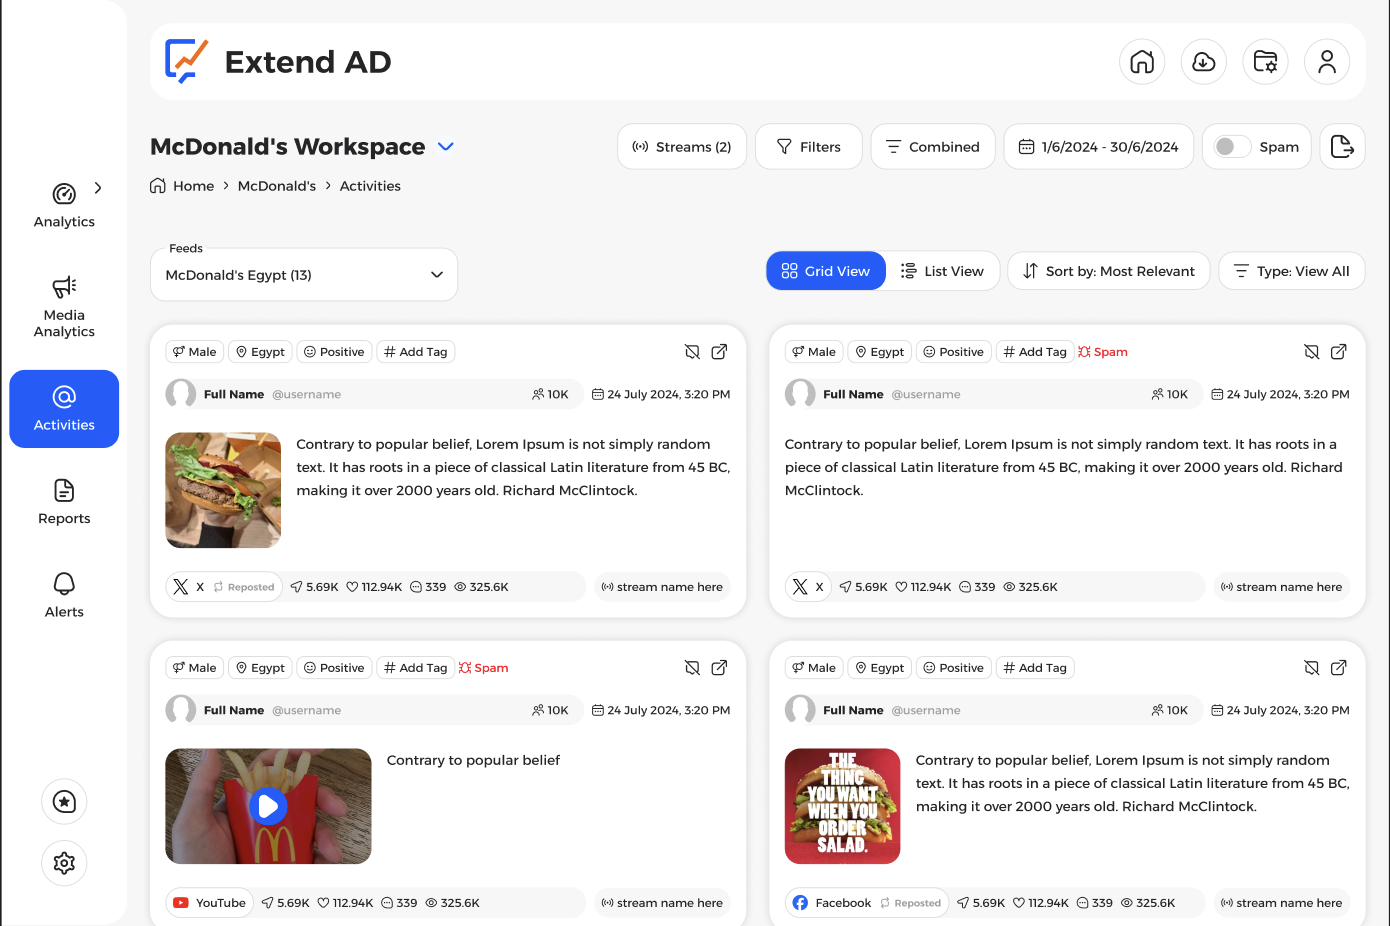Open the text-only spam post externally
The width and height of the screenshot is (1390, 926).
click(1339, 352)
